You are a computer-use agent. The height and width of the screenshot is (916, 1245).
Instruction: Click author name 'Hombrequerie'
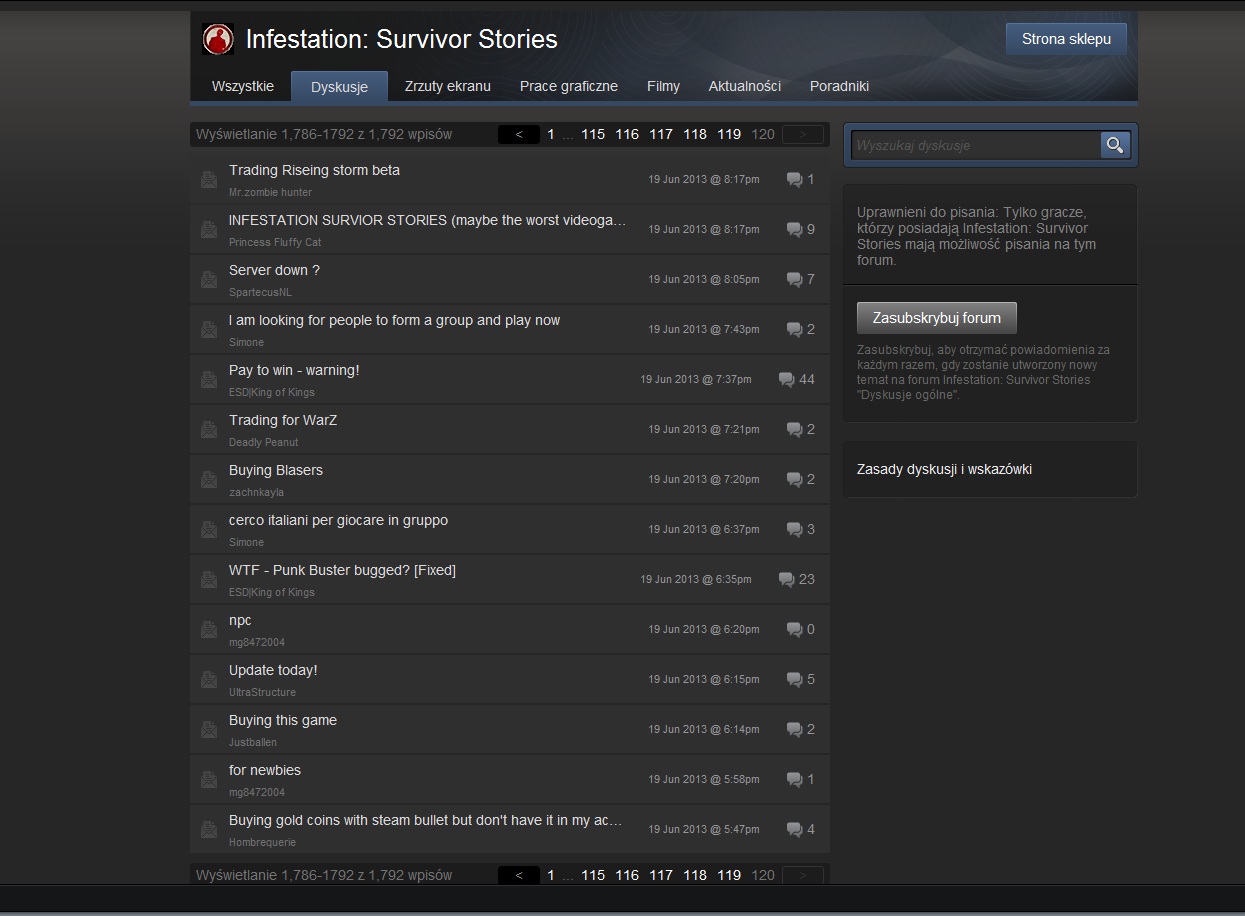point(262,842)
